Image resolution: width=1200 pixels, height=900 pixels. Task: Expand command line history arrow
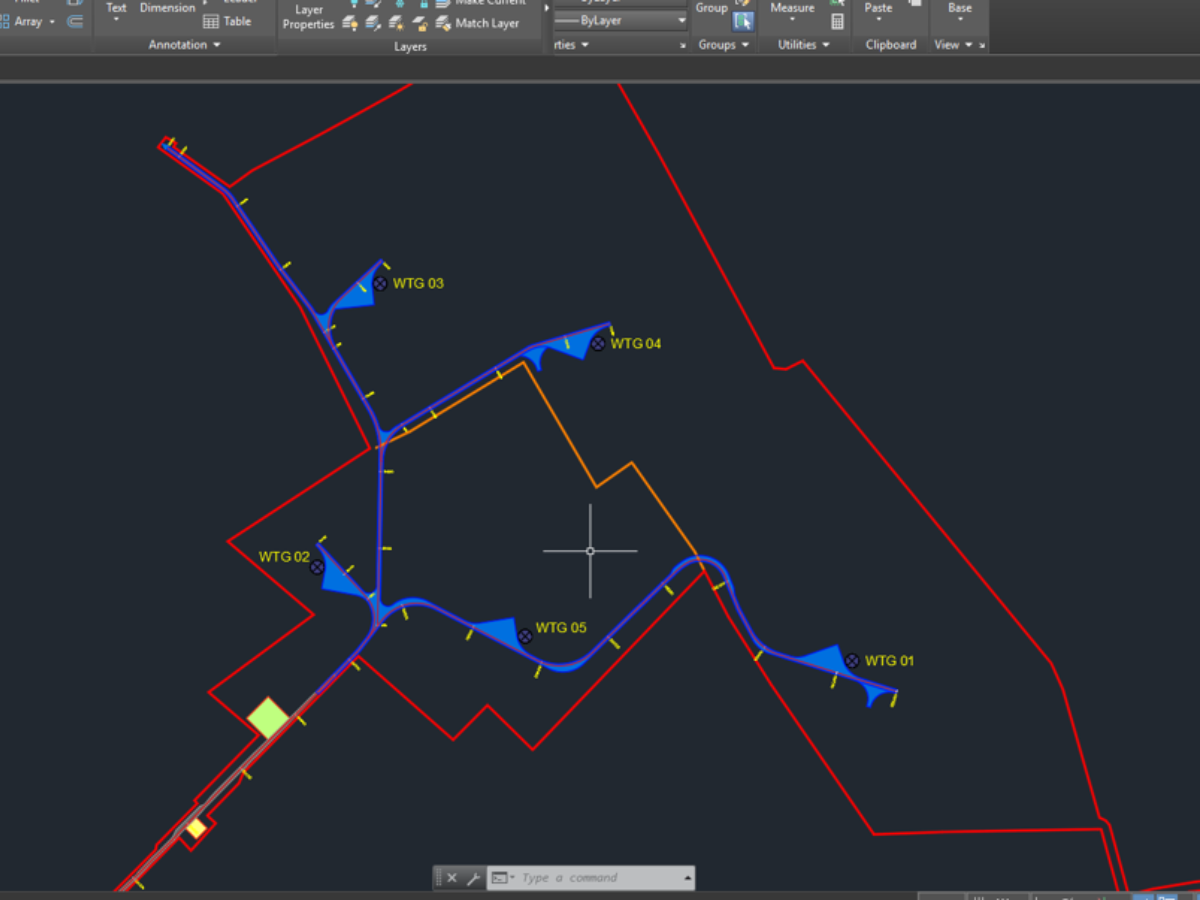click(x=687, y=878)
